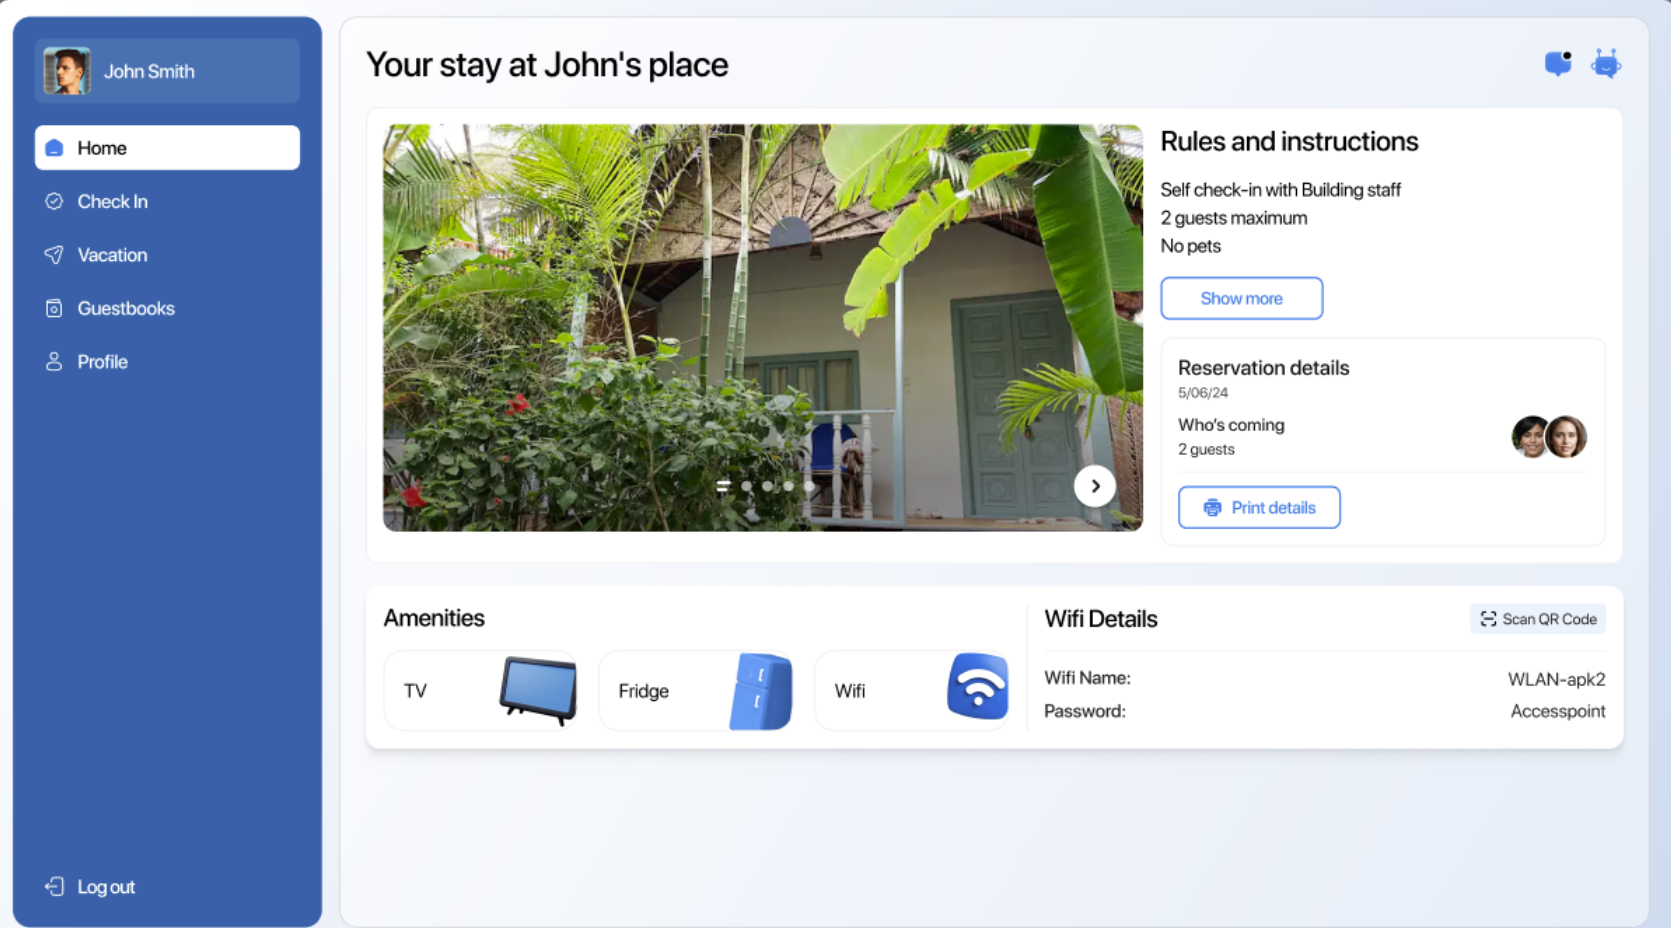Open Profile from the sidebar
This screenshot has width=1671, height=928.
(x=102, y=362)
